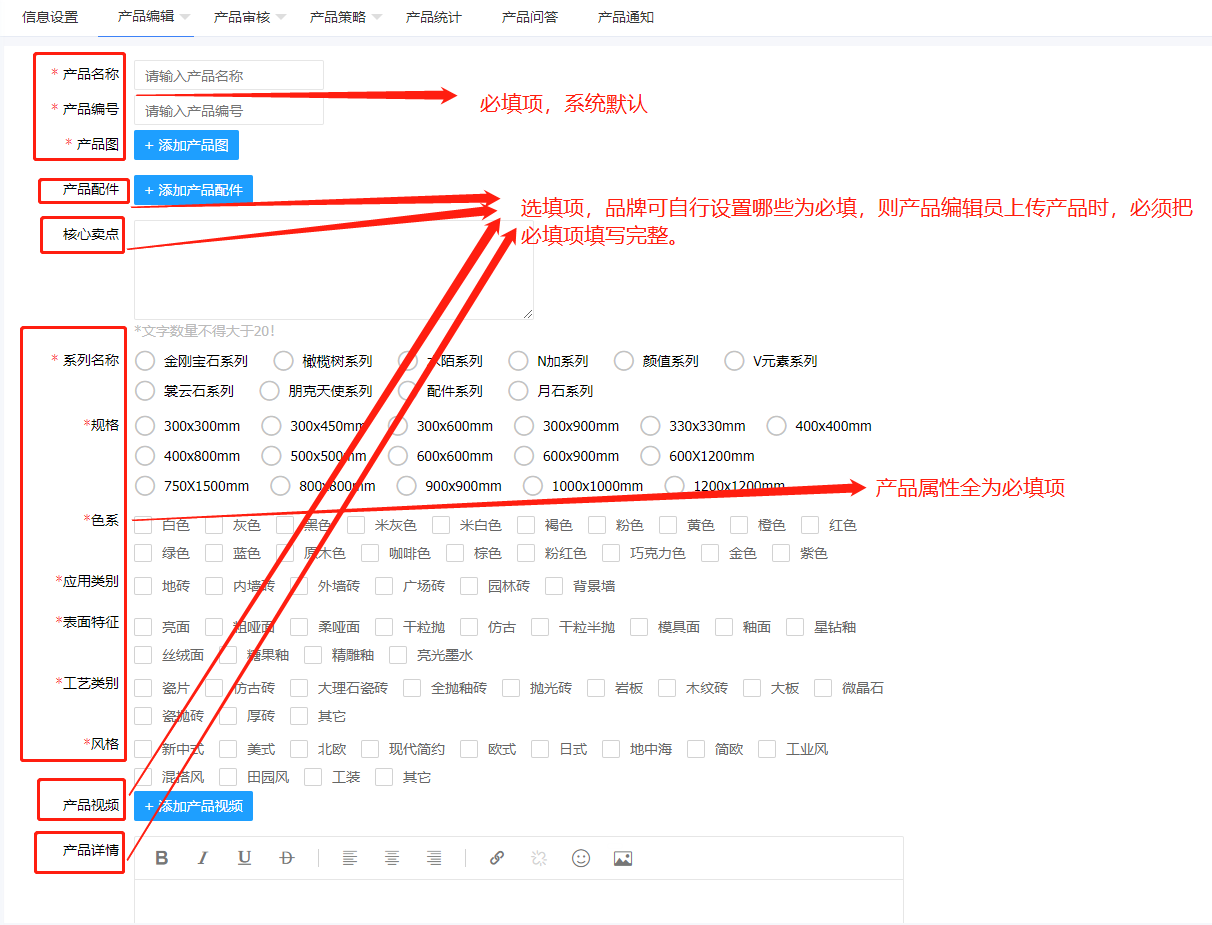Open the 产品审核 dropdown arrow
The height and width of the screenshot is (925, 1212).
click(281, 18)
